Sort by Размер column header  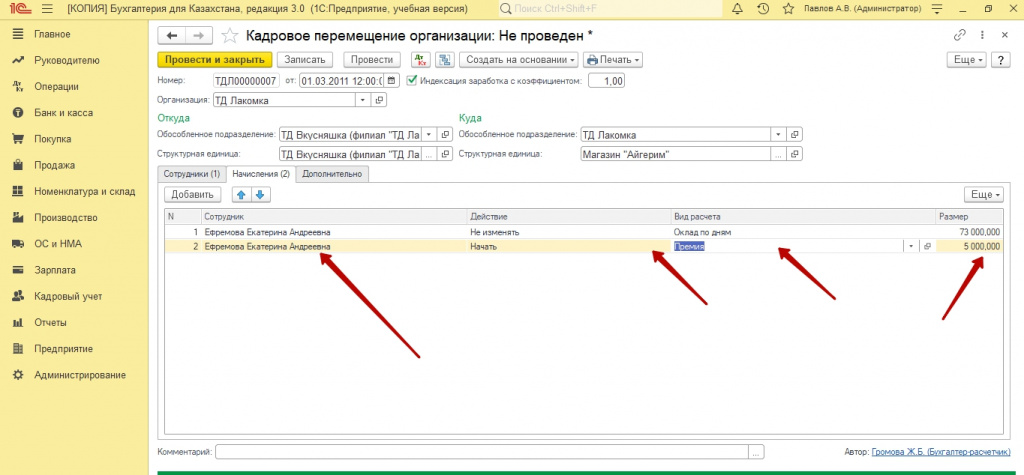coord(969,216)
